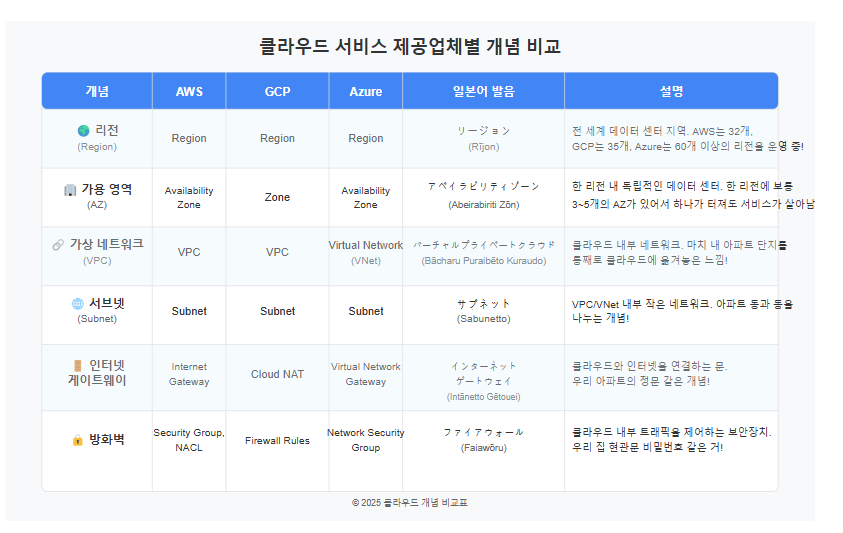Click the 가상 네트워크 row description text
Screen dimensions: 843x533
pyautogui.click(x=679, y=252)
